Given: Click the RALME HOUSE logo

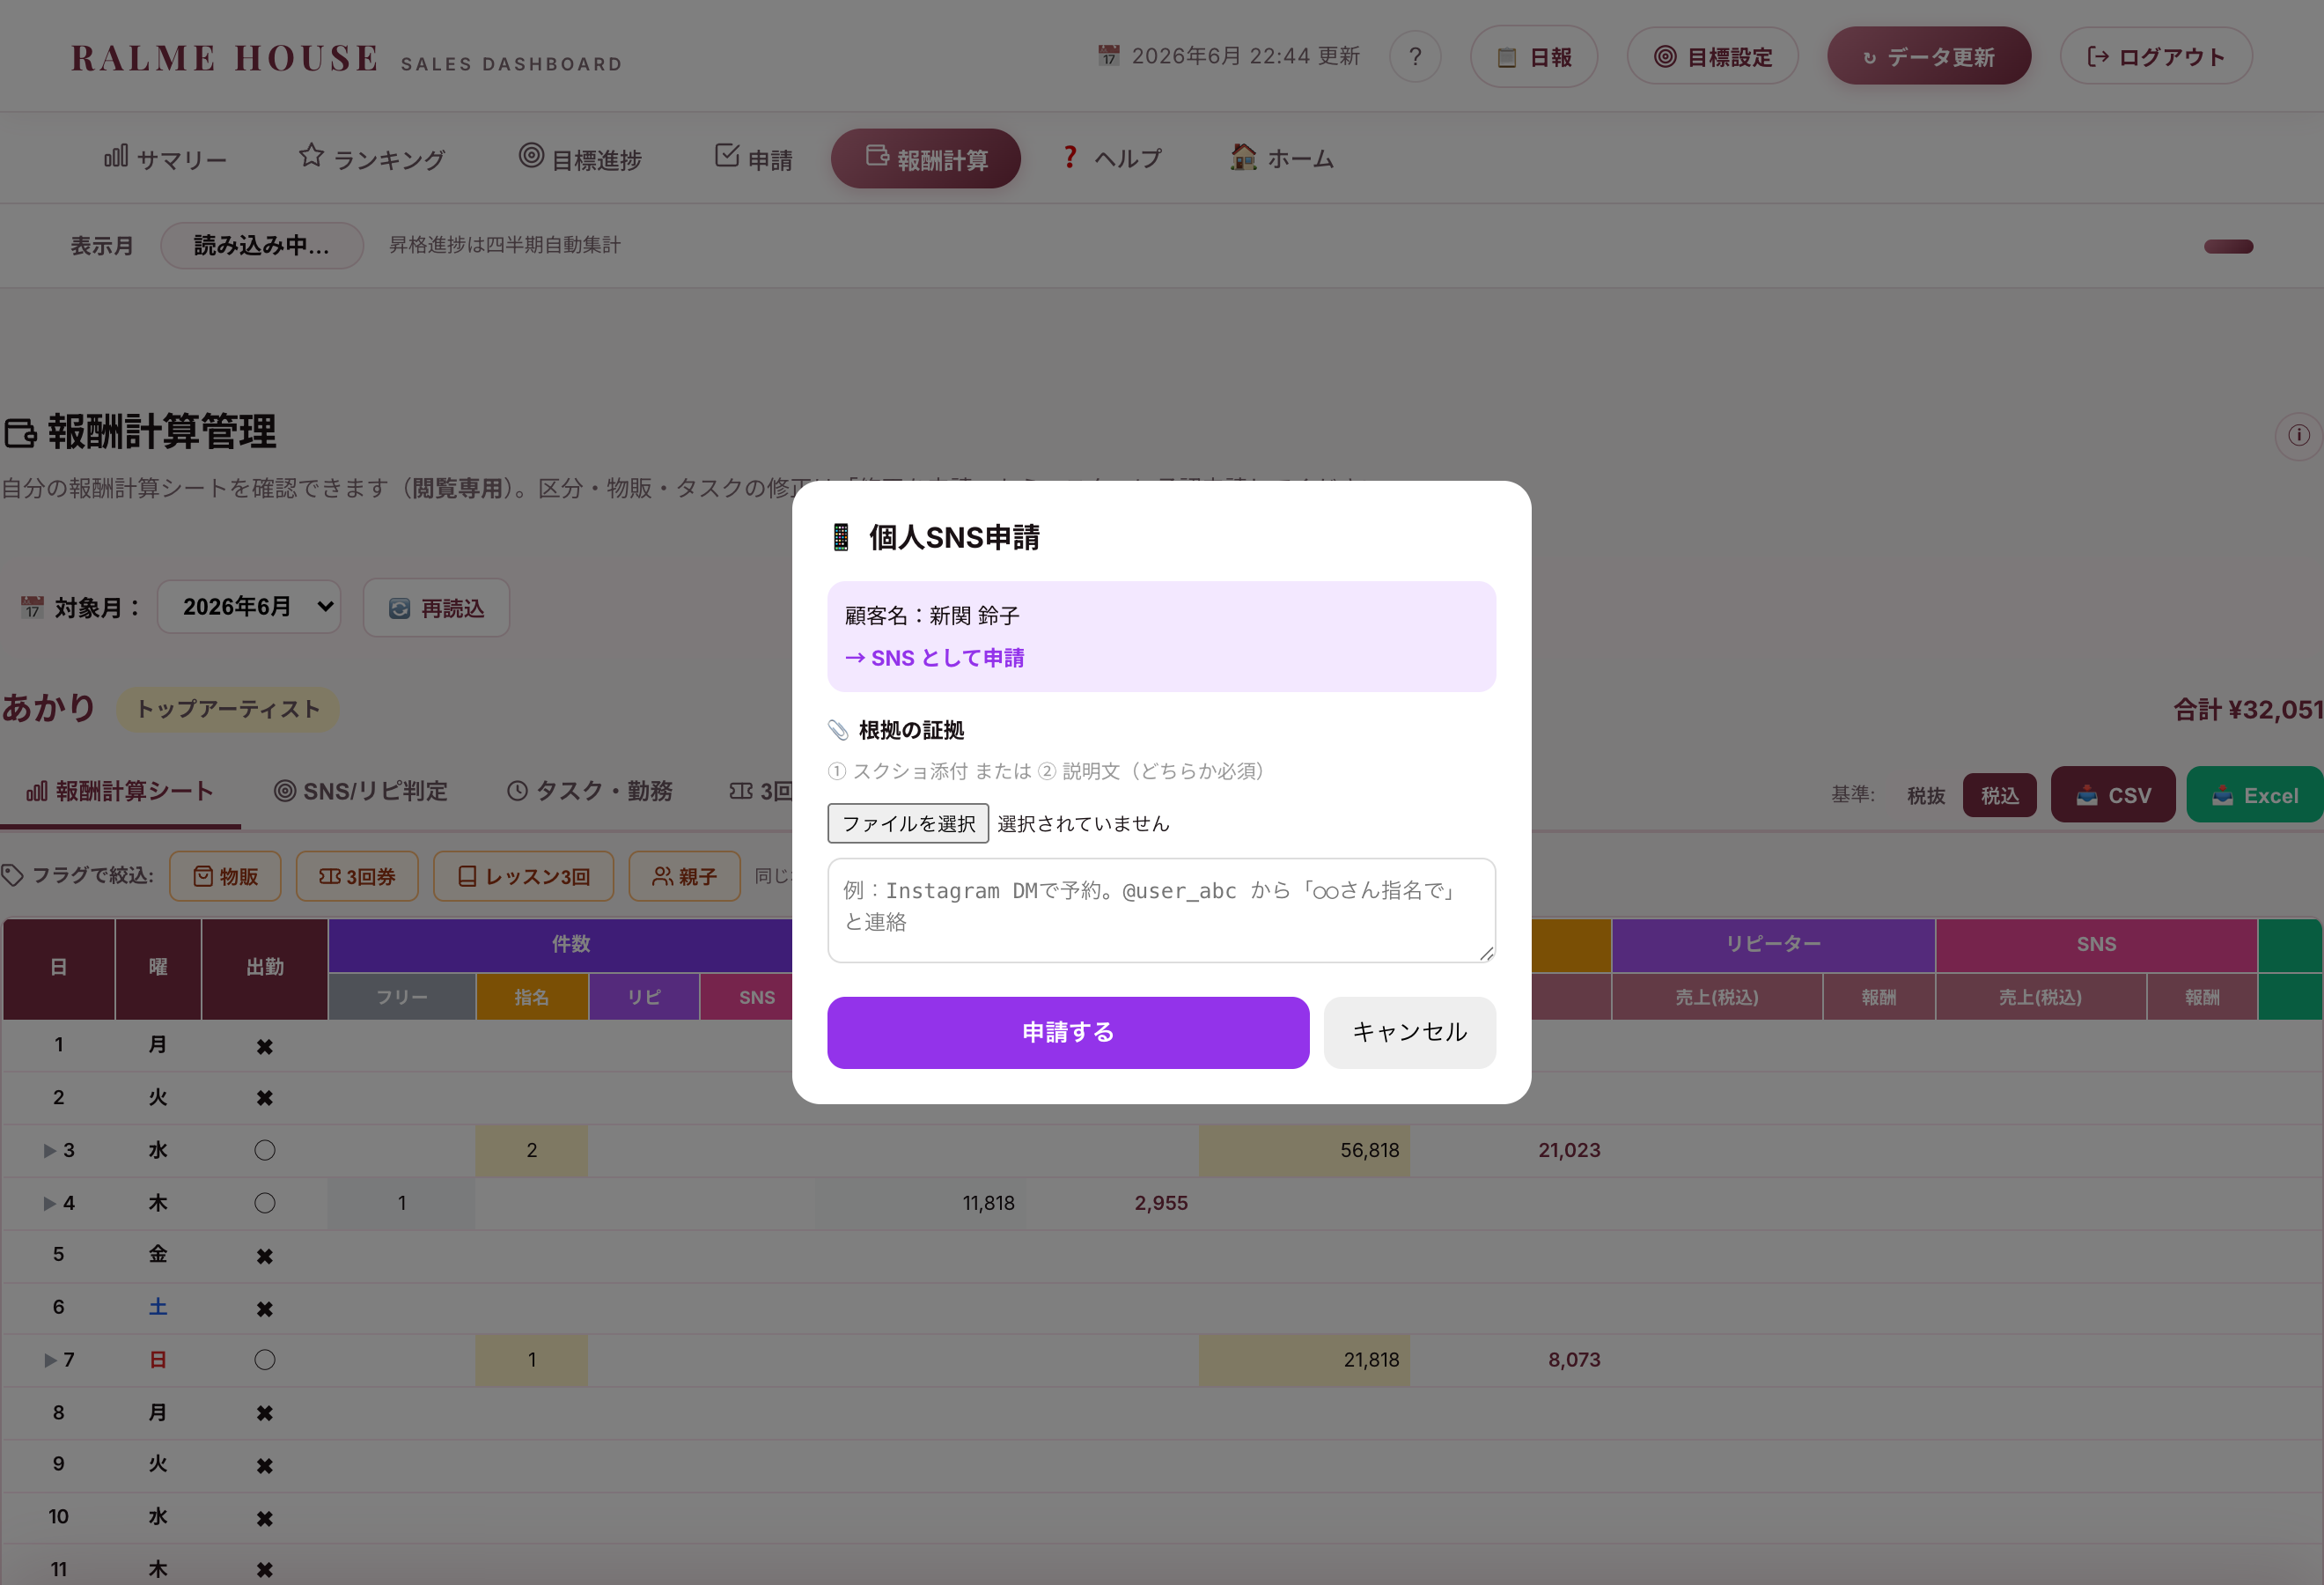Looking at the screenshot, I should (x=225, y=58).
